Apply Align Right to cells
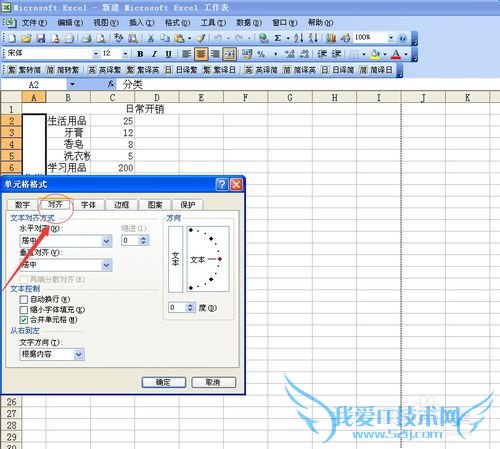This screenshot has width=500, height=449. tap(215, 54)
